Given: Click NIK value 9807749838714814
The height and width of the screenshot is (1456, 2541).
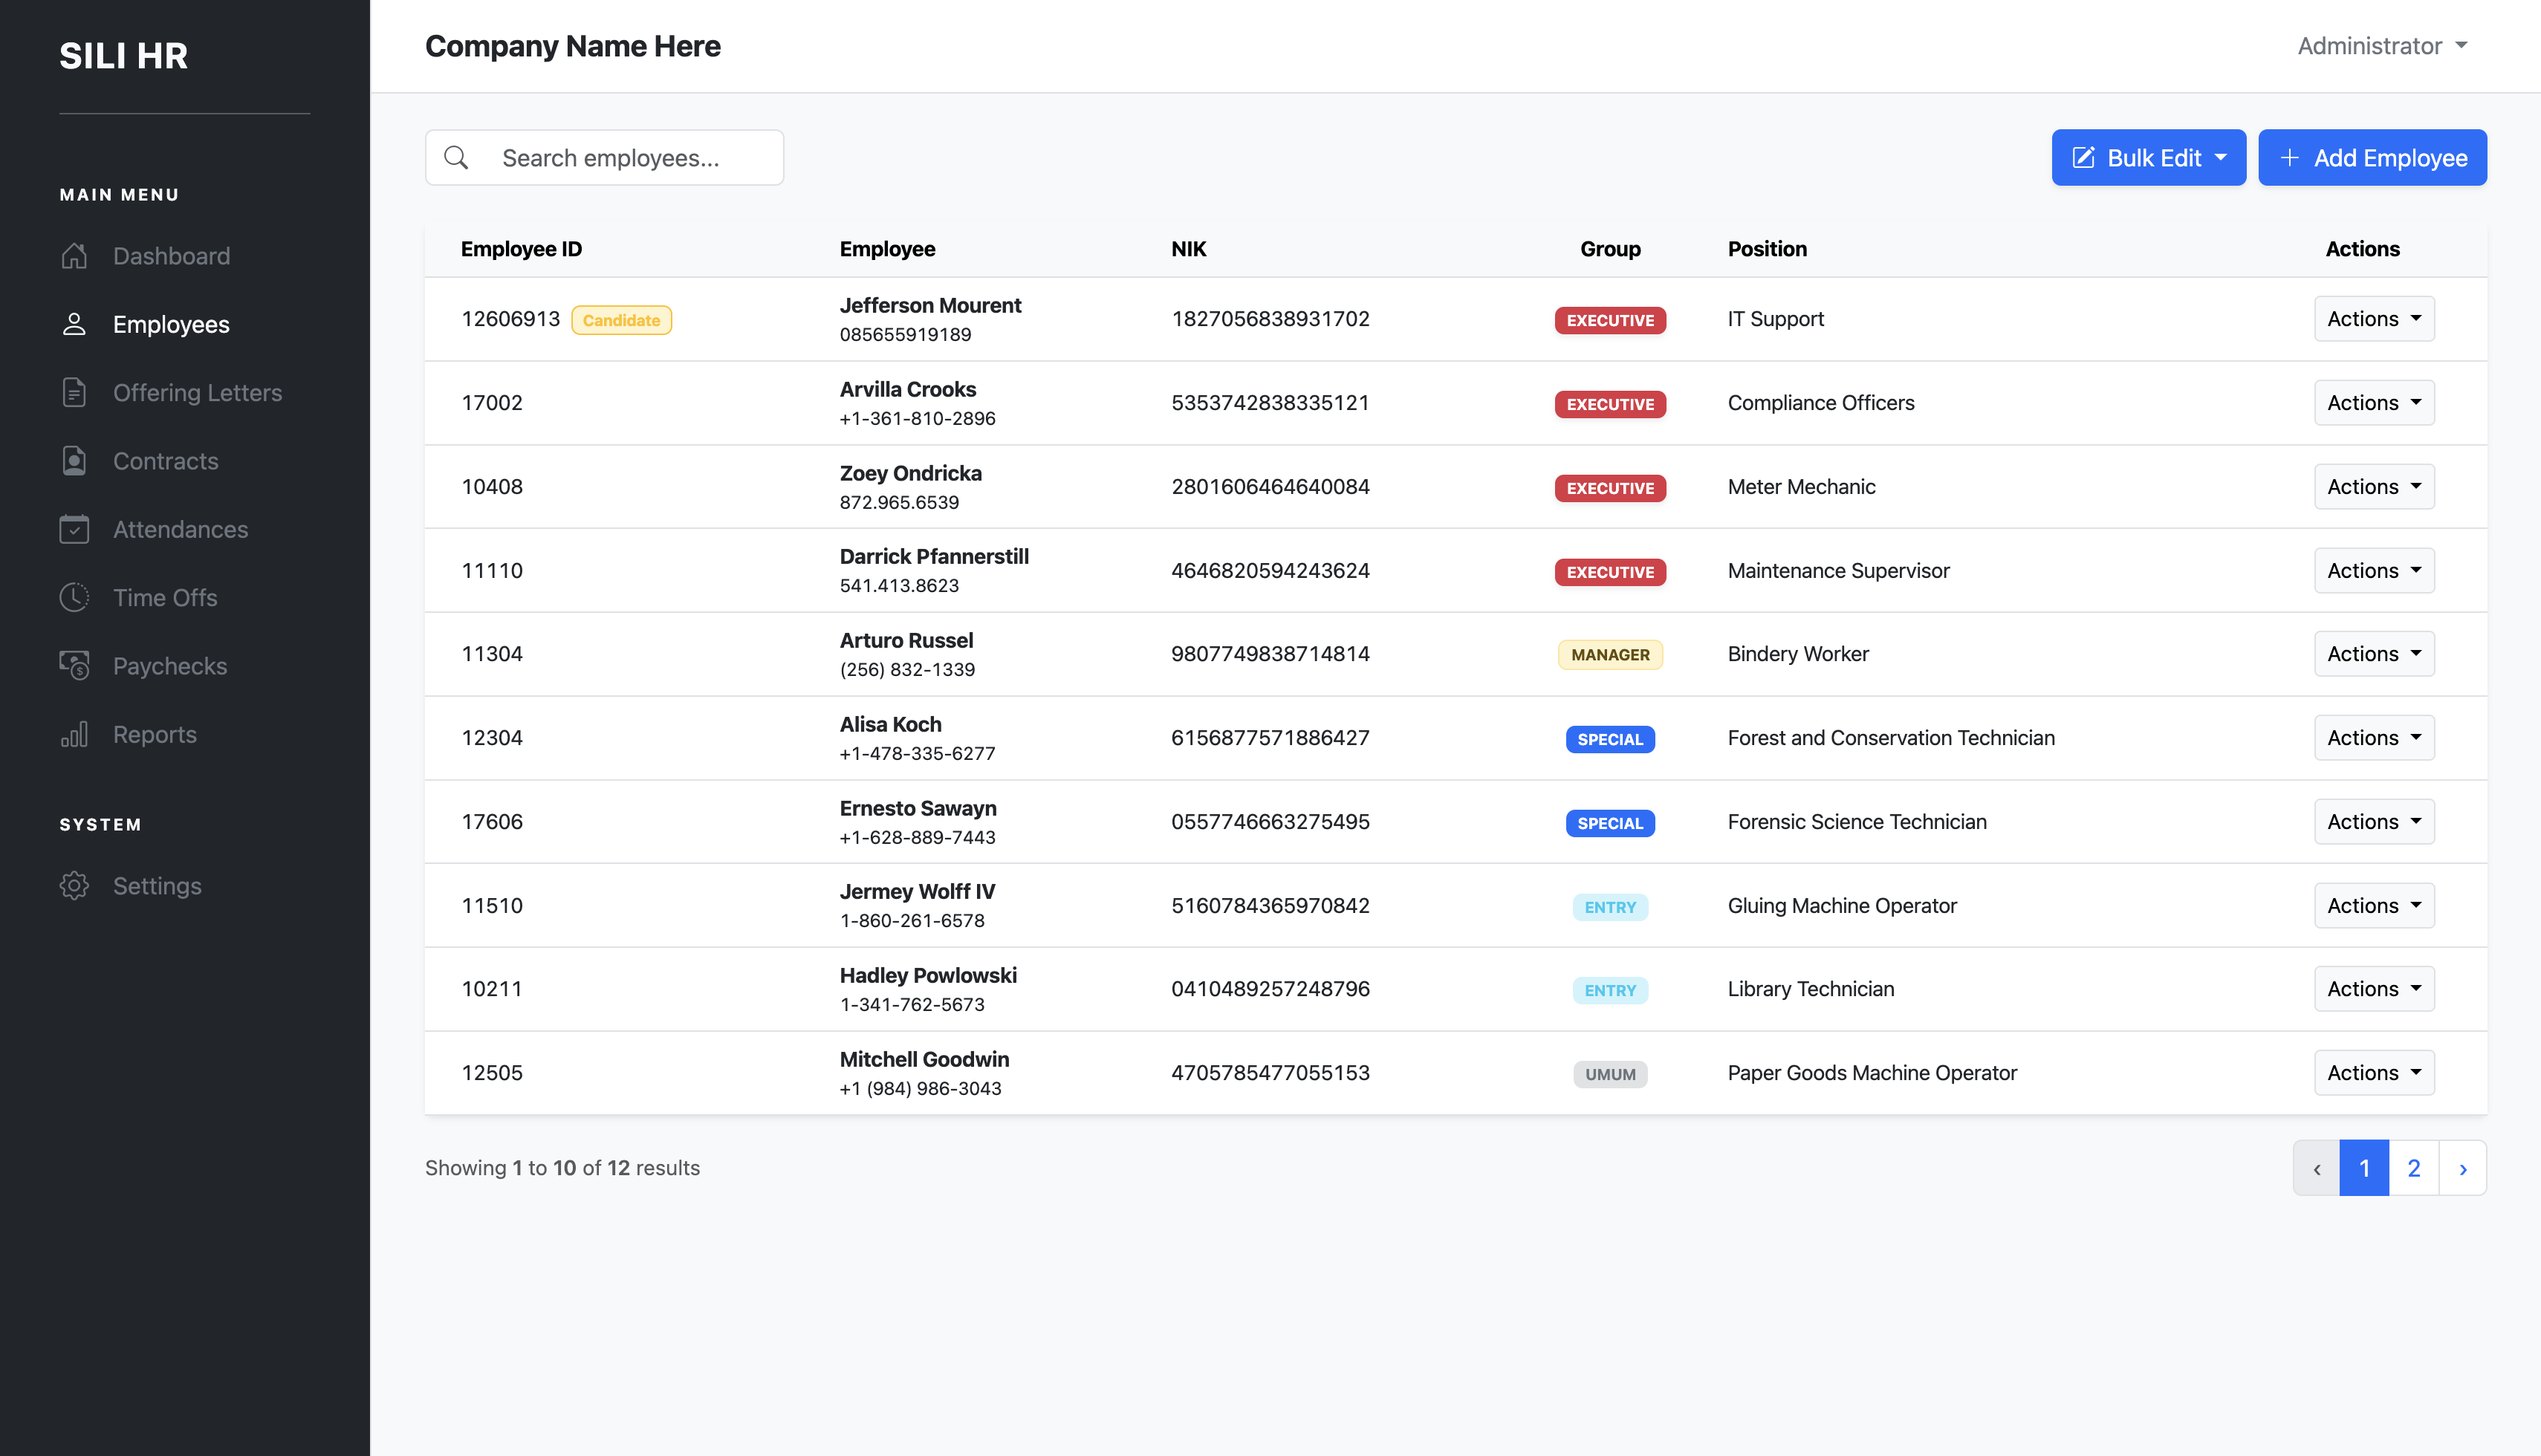Looking at the screenshot, I should (x=1270, y=654).
